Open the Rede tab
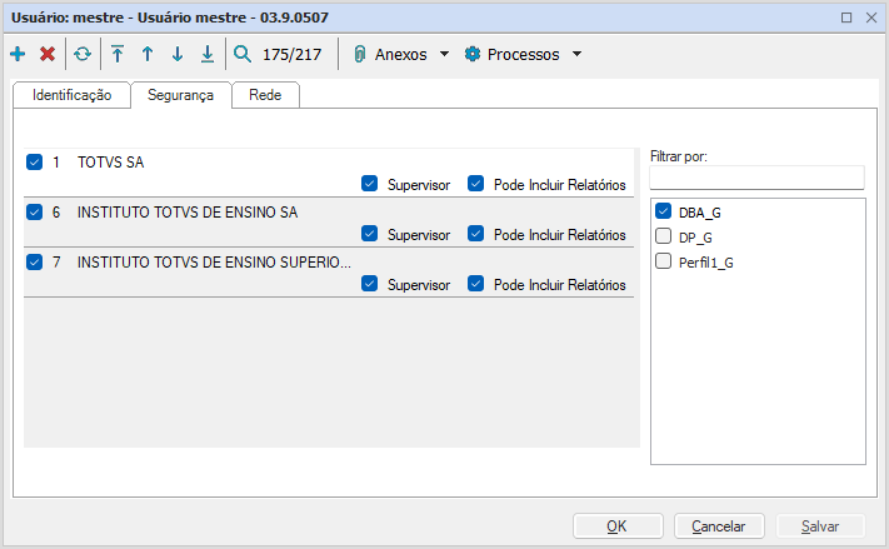The height and width of the screenshot is (549, 889). point(265,95)
